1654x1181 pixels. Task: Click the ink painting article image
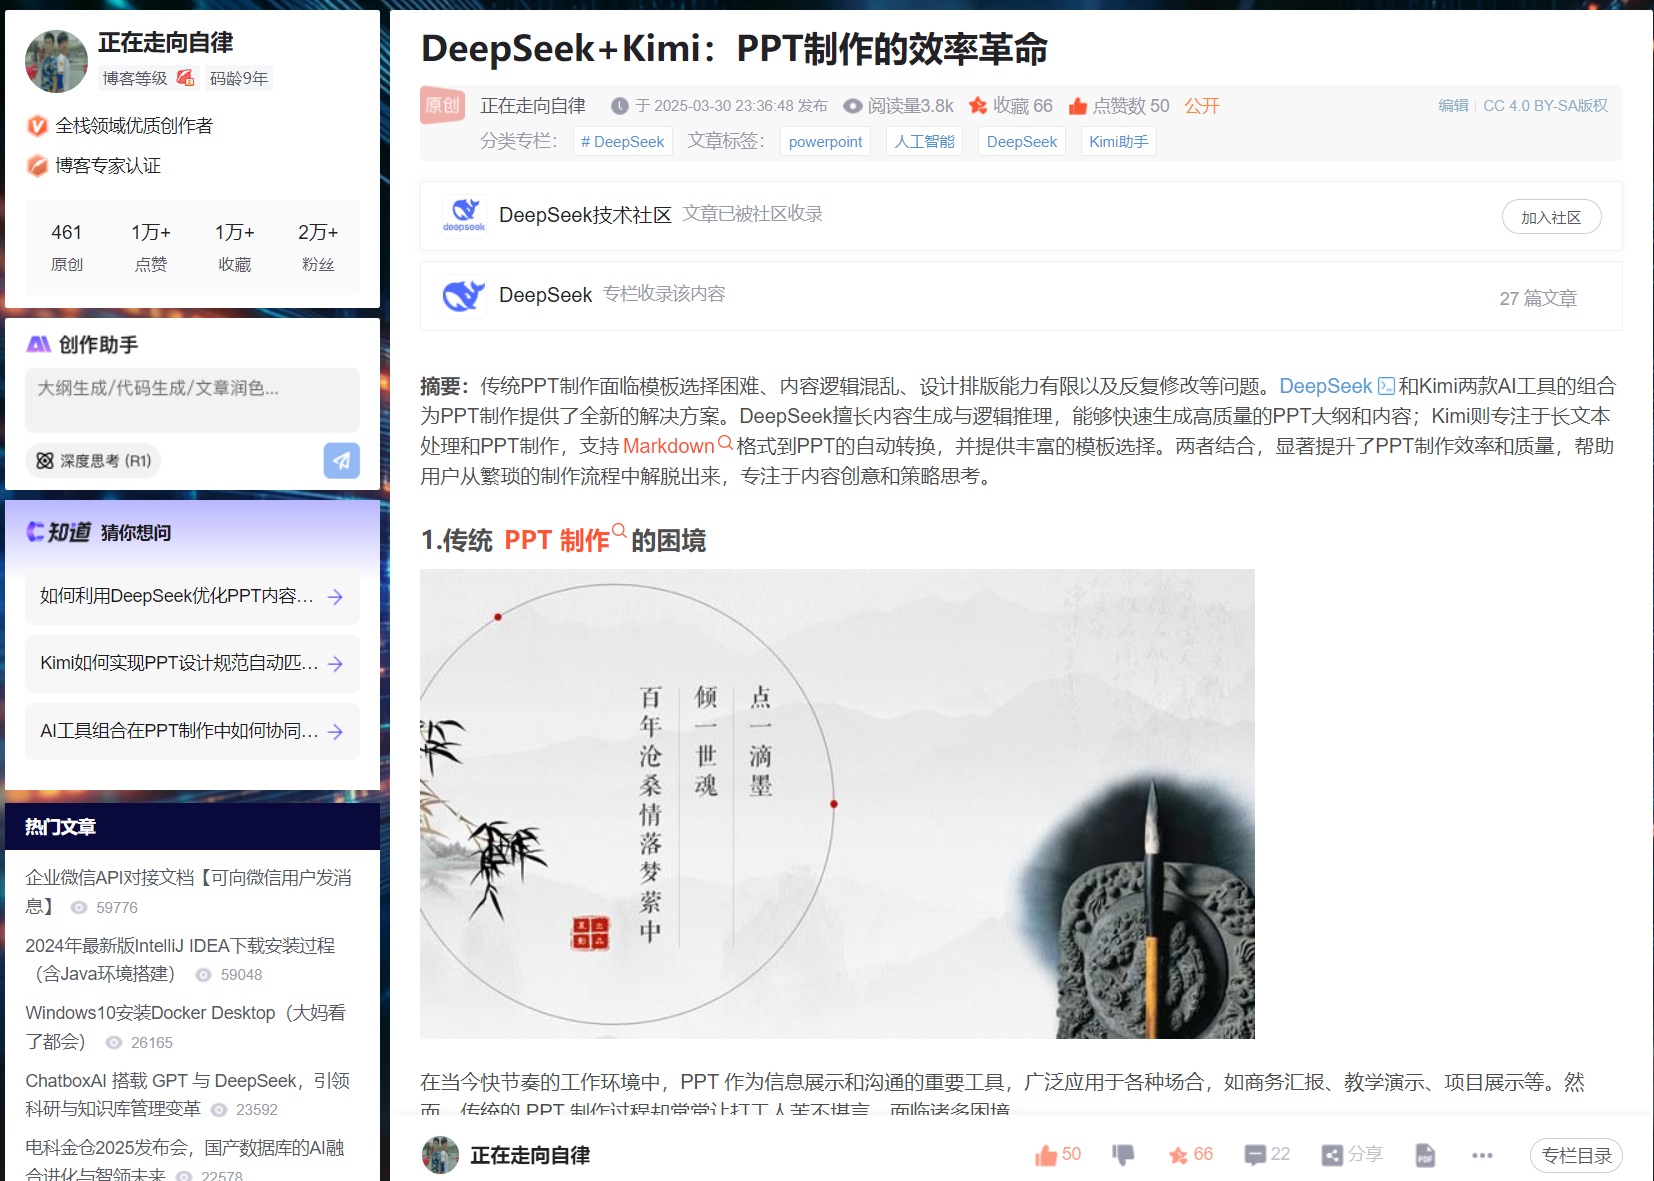[837, 804]
